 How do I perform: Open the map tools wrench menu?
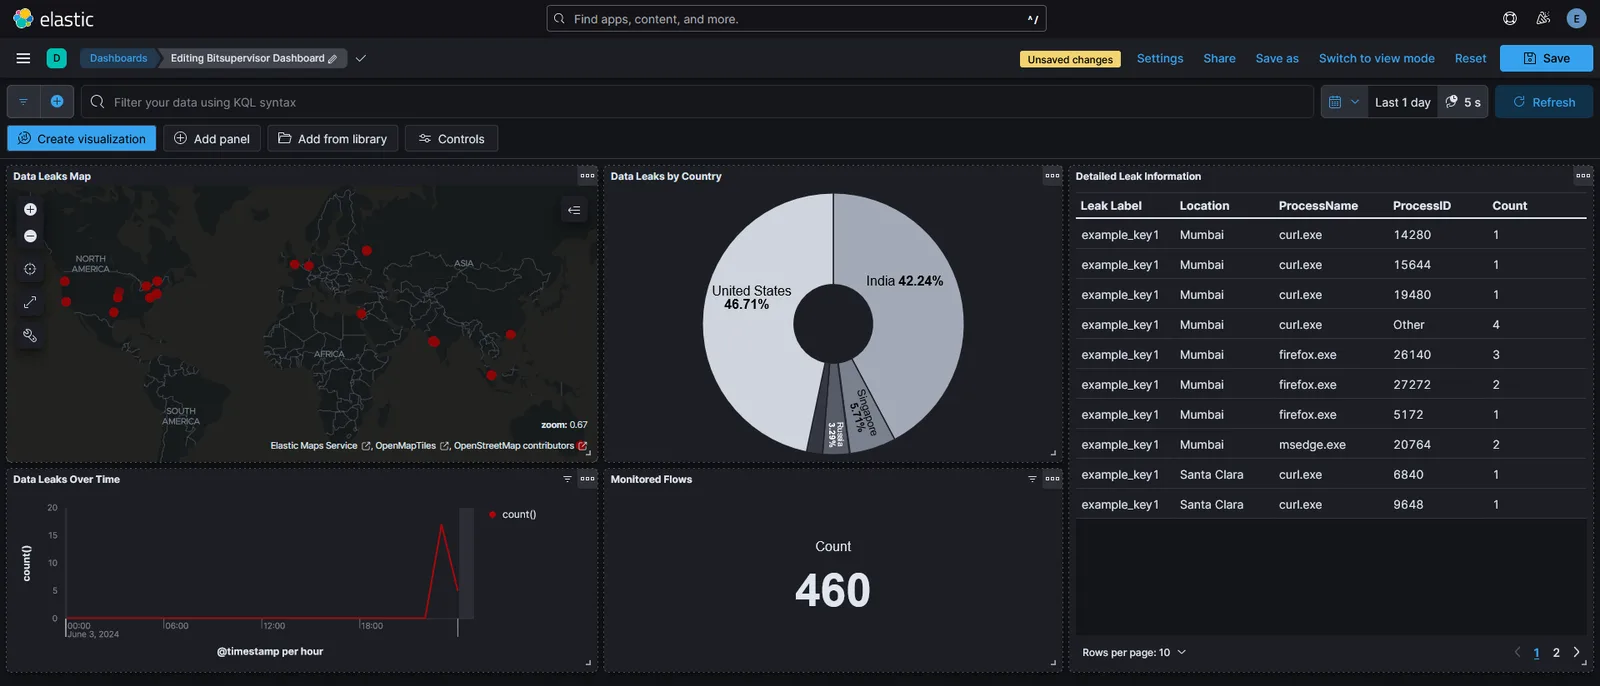click(30, 335)
